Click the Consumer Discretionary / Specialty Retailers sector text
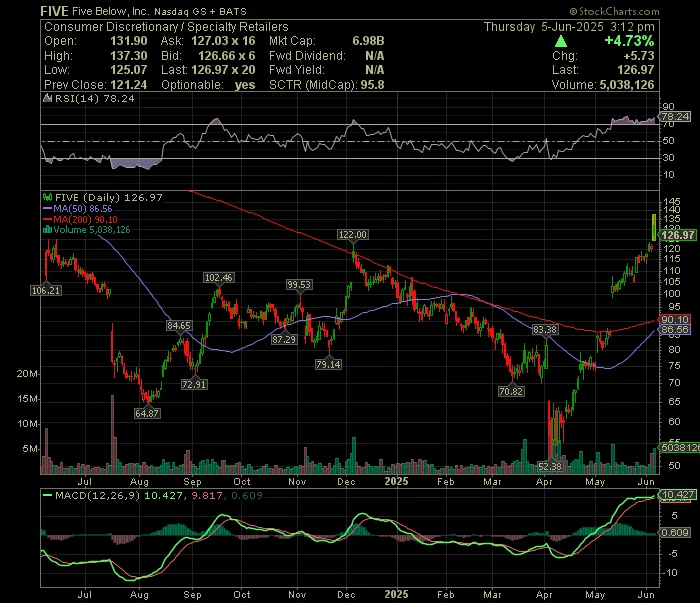Viewport: 700px width, 603px height. pyautogui.click(x=166, y=27)
